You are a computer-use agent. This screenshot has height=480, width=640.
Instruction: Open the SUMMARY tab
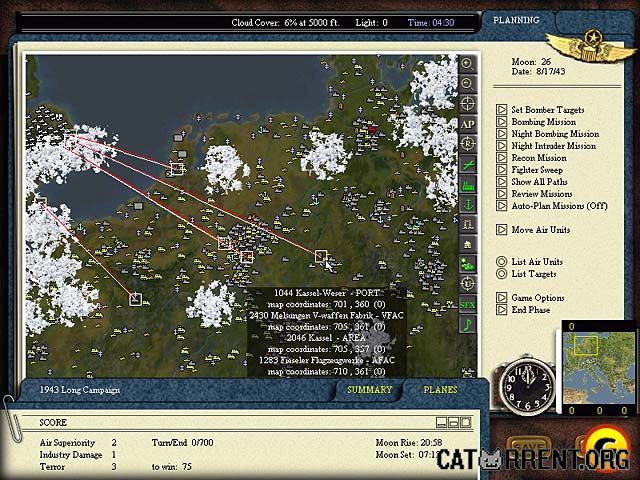tap(369, 390)
